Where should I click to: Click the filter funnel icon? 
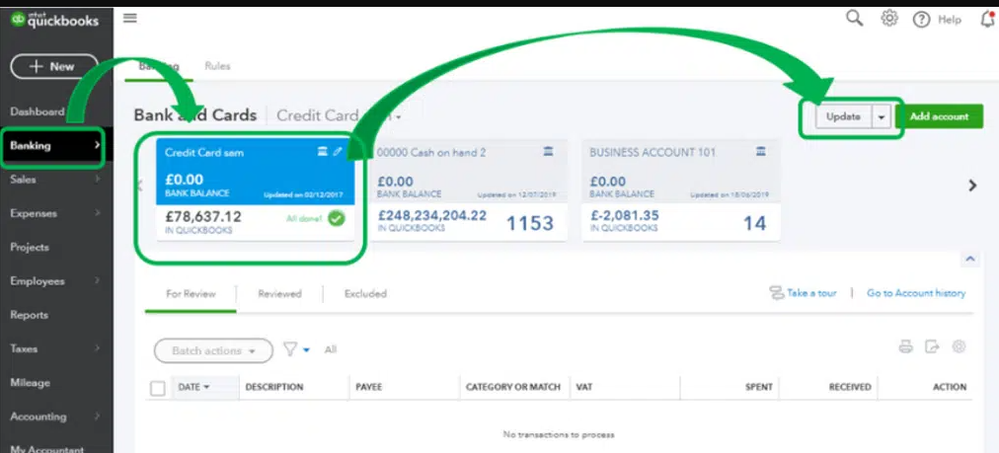coord(290,349)
